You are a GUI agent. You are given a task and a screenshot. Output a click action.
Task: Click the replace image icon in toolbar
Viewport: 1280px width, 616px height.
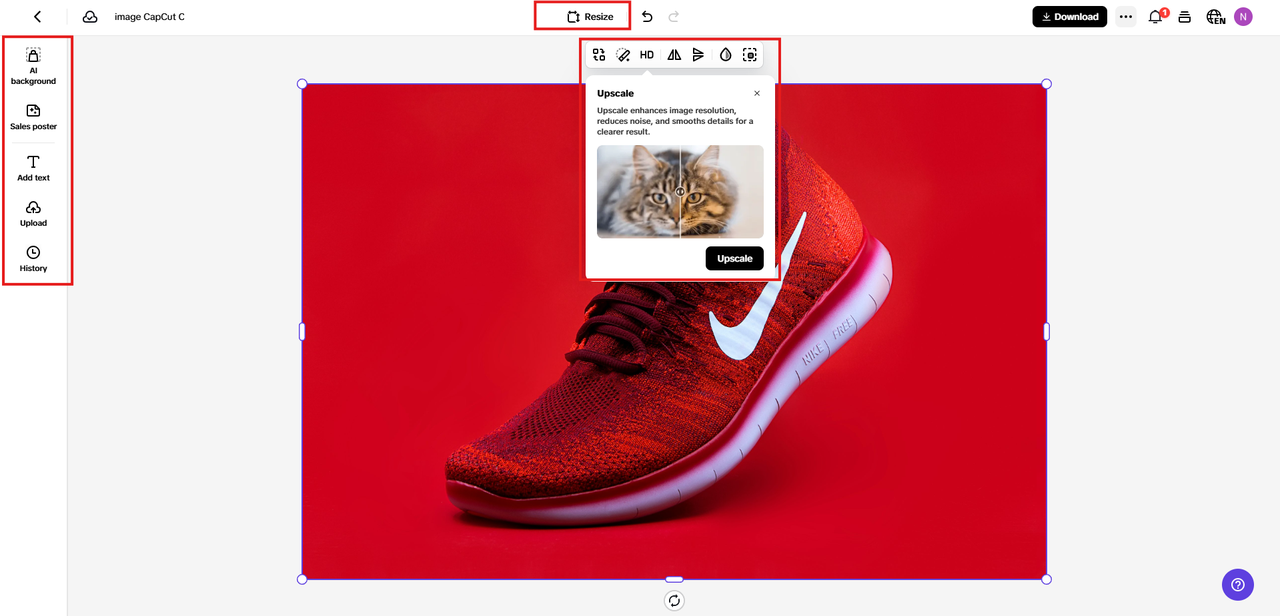(x=599, y=55)
